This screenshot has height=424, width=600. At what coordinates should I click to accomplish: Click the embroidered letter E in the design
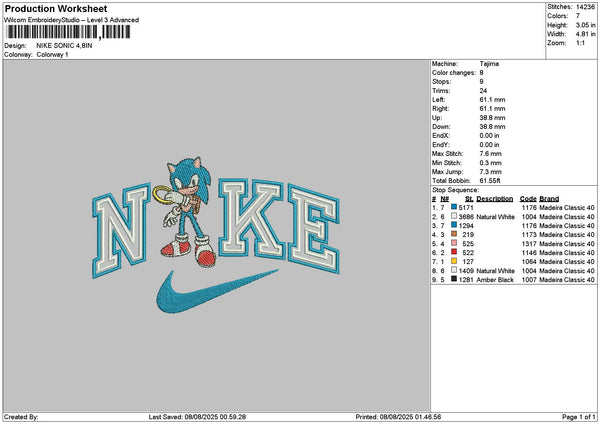314,229
